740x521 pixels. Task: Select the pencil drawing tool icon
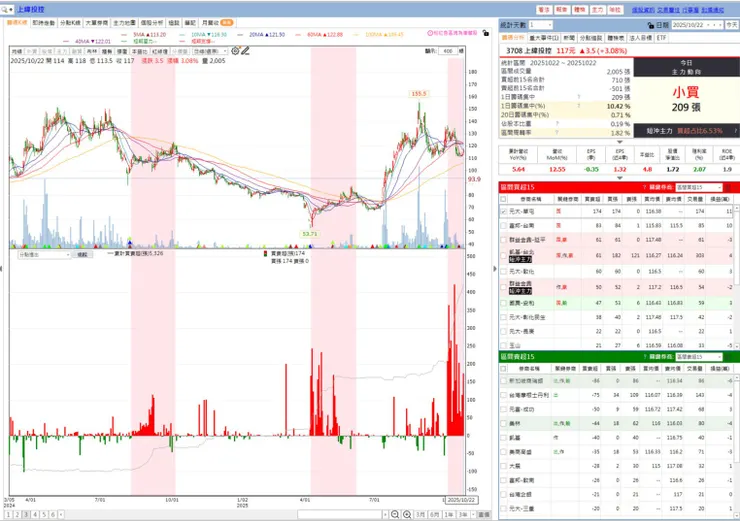tap(245, 50)
